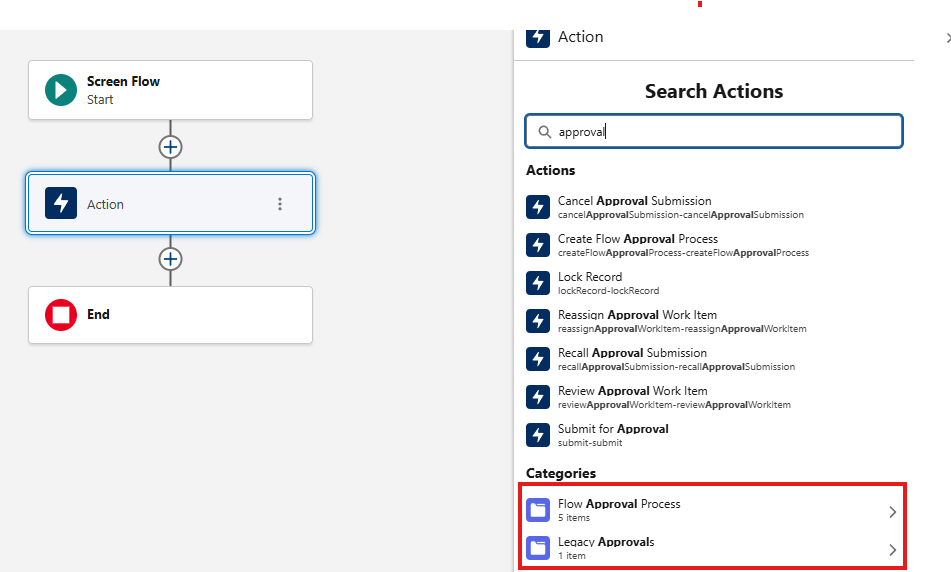
Task: Select the End element card
Action: [x=170, y=315]
